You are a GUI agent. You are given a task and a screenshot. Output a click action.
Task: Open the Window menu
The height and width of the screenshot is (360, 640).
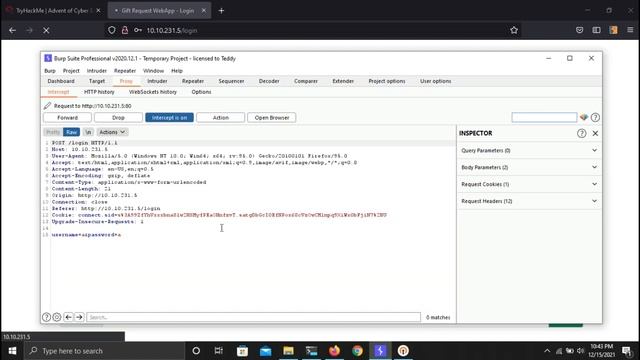153,71
